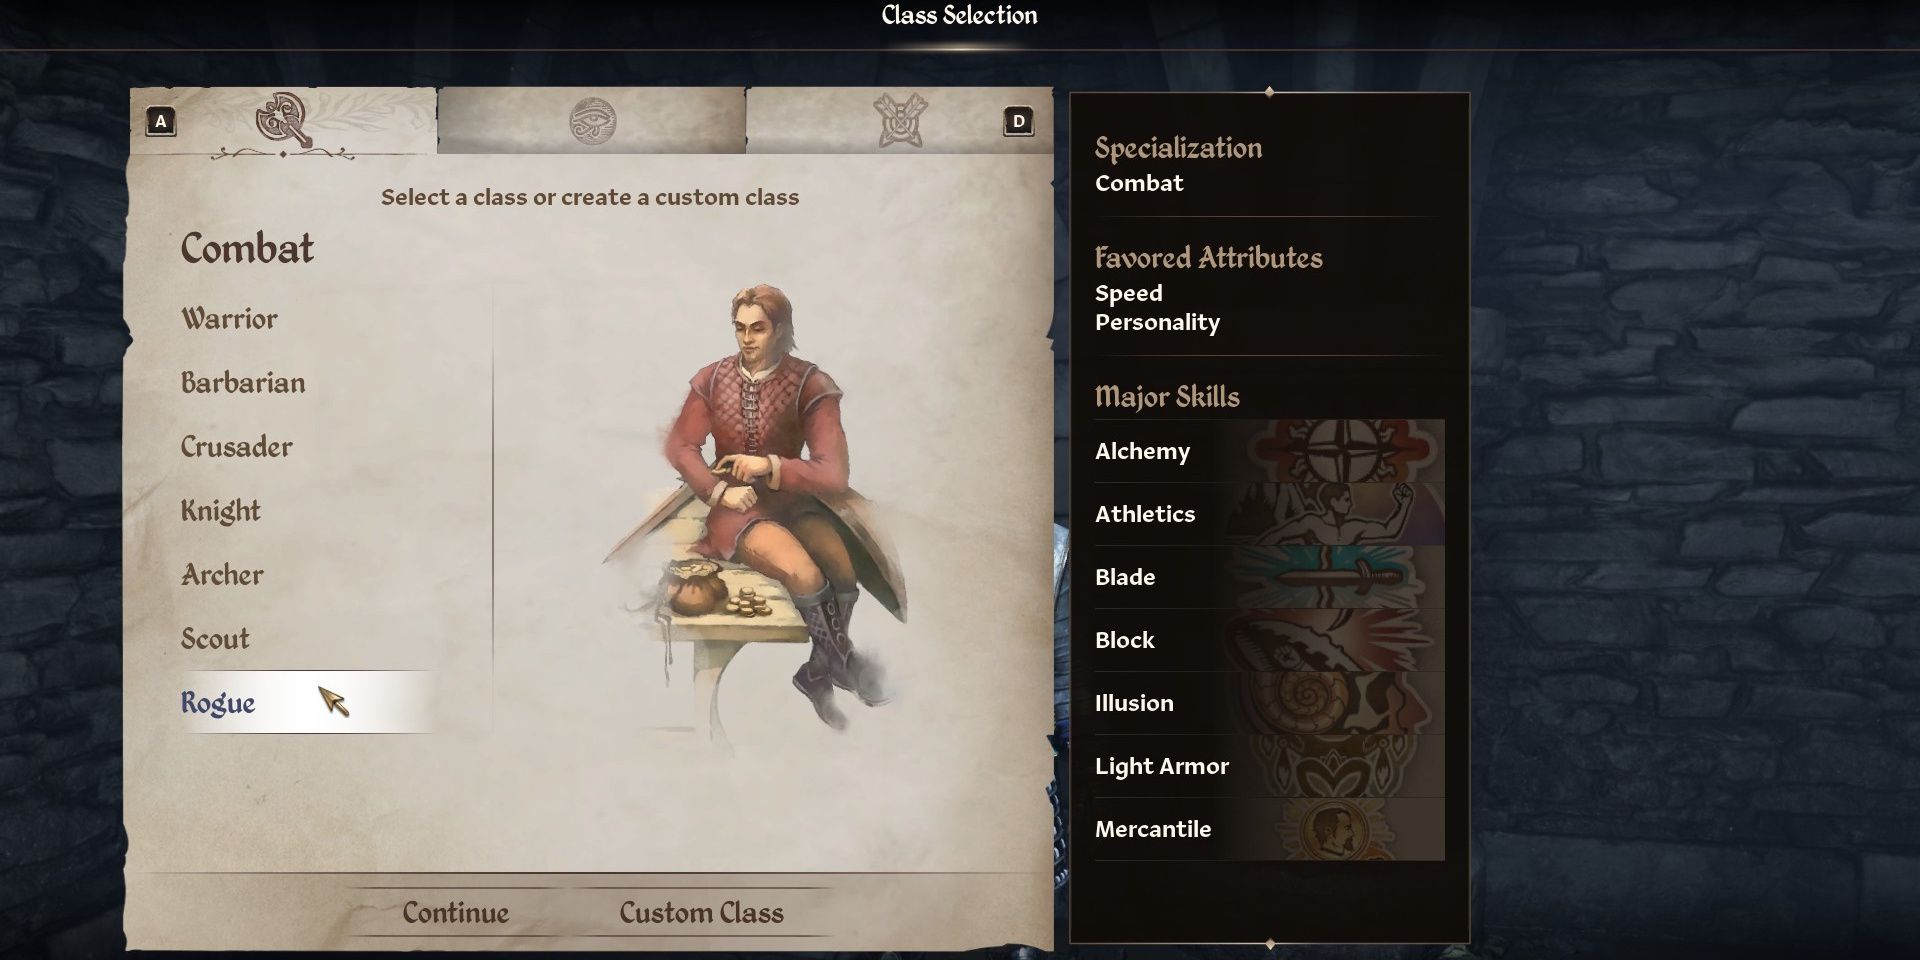Click the D key next tab icon

(1018, 122)
